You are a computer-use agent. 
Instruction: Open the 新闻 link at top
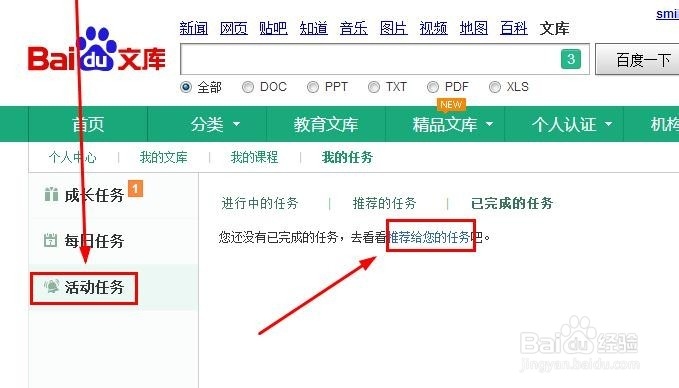click(x=194, y=29)
